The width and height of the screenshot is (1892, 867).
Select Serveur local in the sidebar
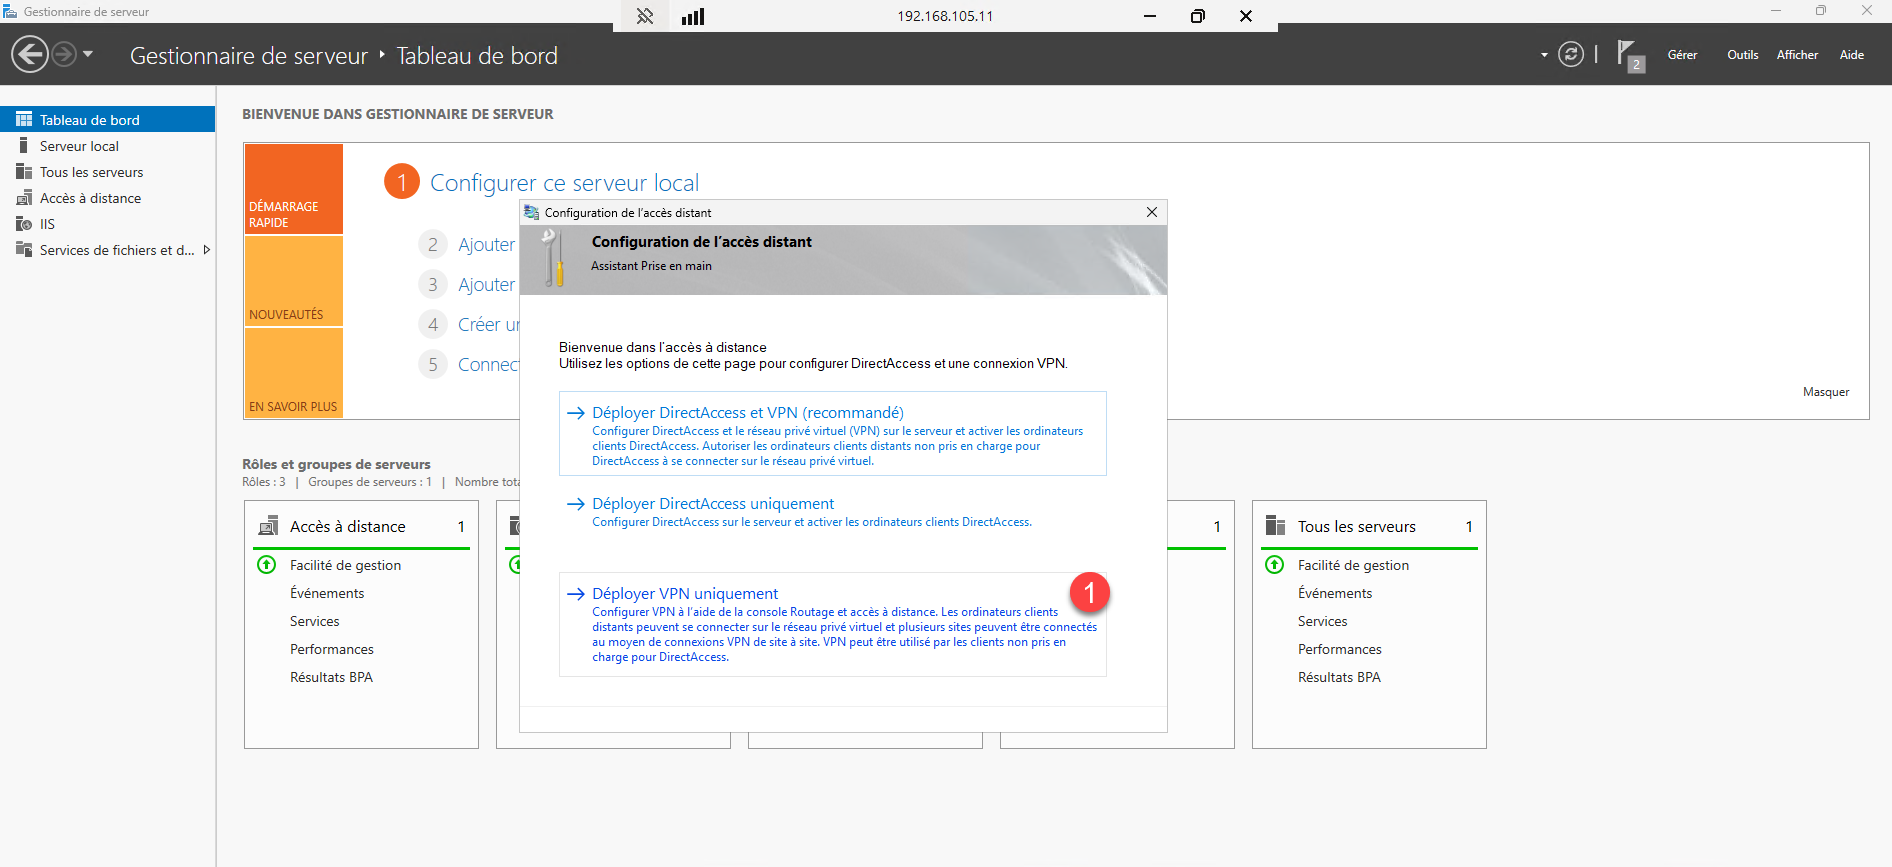(x=79, y=146)
